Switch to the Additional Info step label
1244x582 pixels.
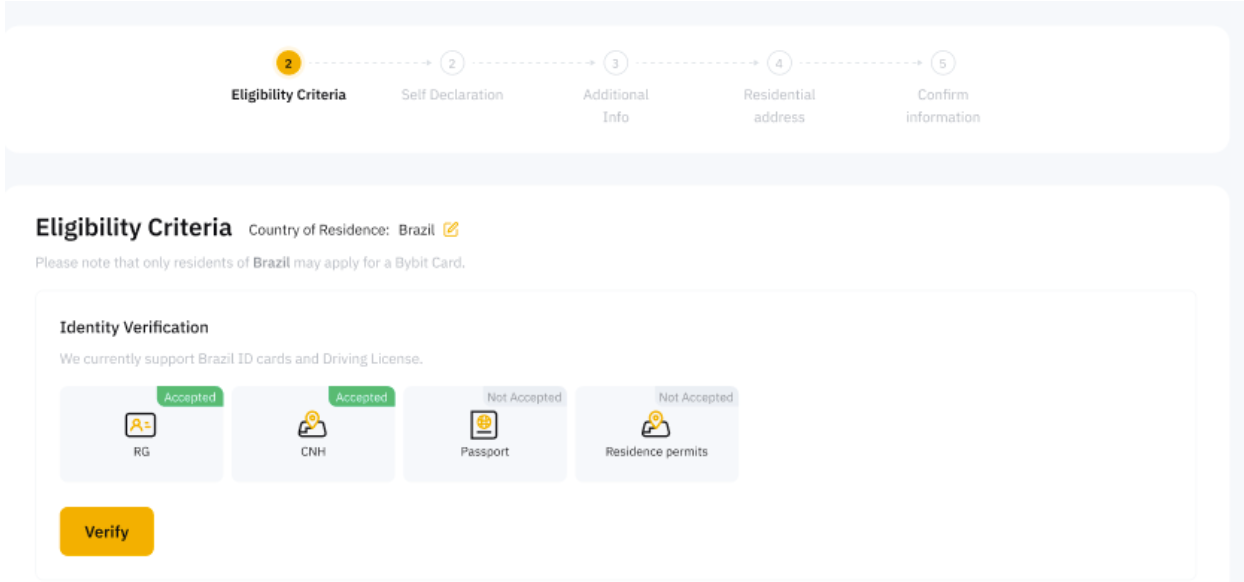click(615, 105)
